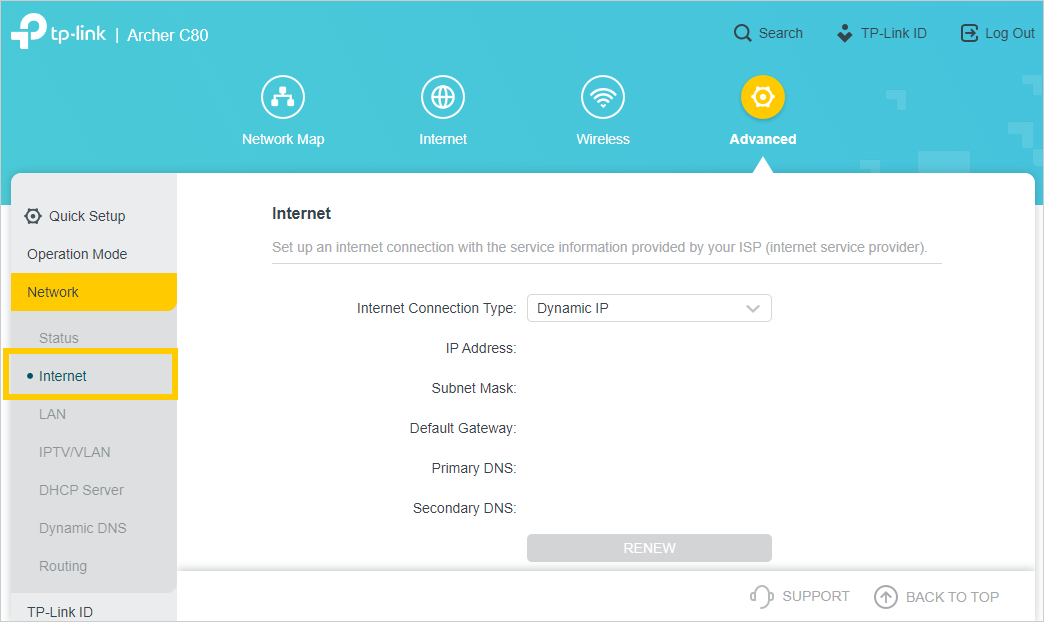Open the Internet globe icon tab

pos(443,97)
